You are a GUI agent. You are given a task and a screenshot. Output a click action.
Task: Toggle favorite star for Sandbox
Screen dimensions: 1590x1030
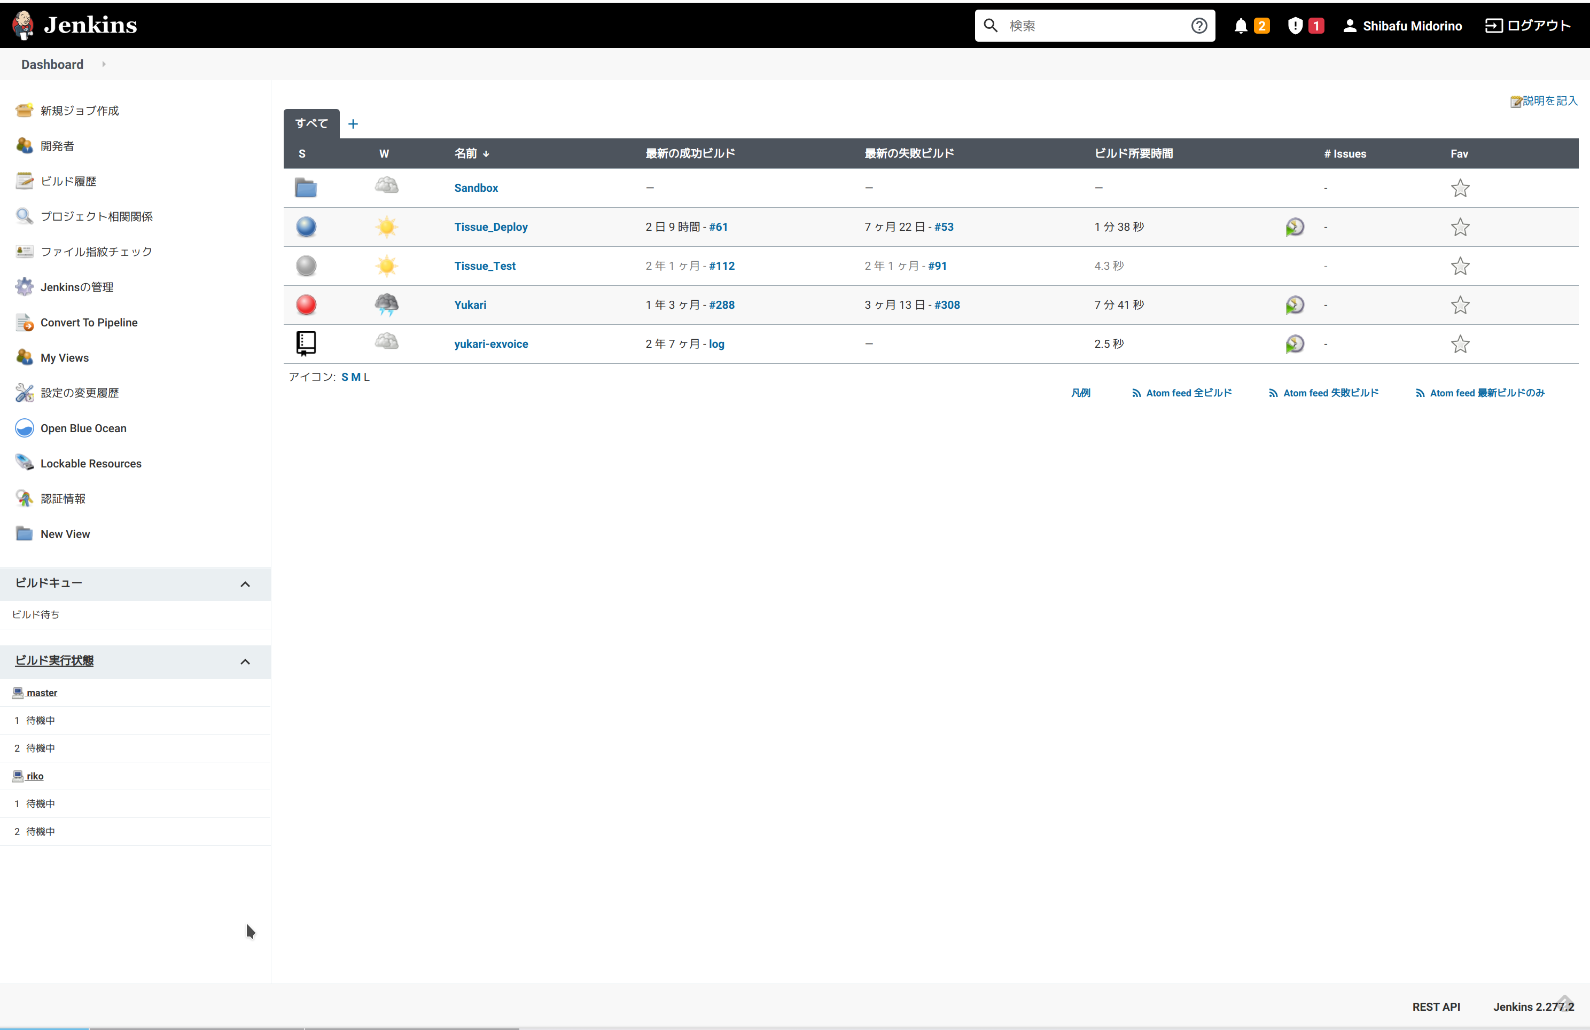click(x=1460, y=188)
